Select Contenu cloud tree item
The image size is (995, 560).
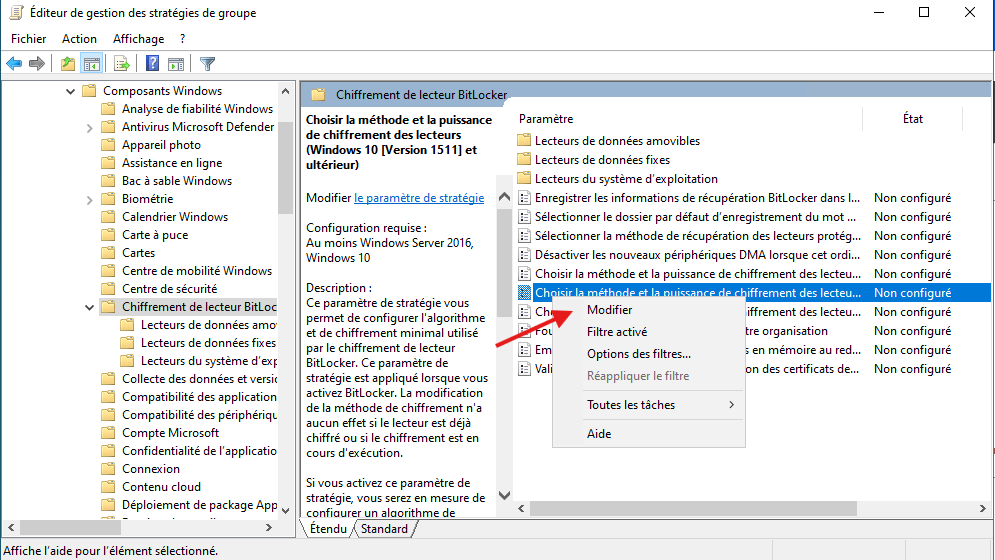pos(161,486)
